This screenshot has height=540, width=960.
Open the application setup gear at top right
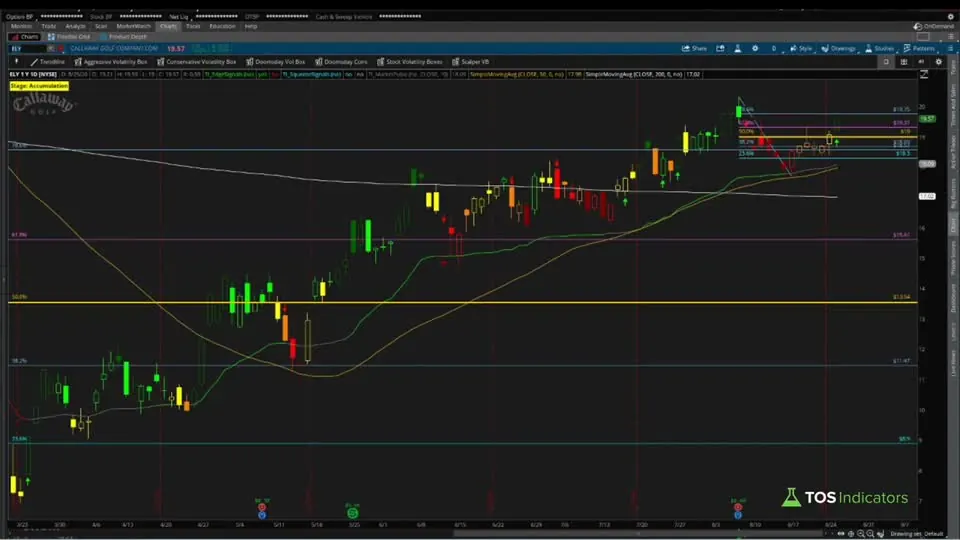tap(951, 17)
